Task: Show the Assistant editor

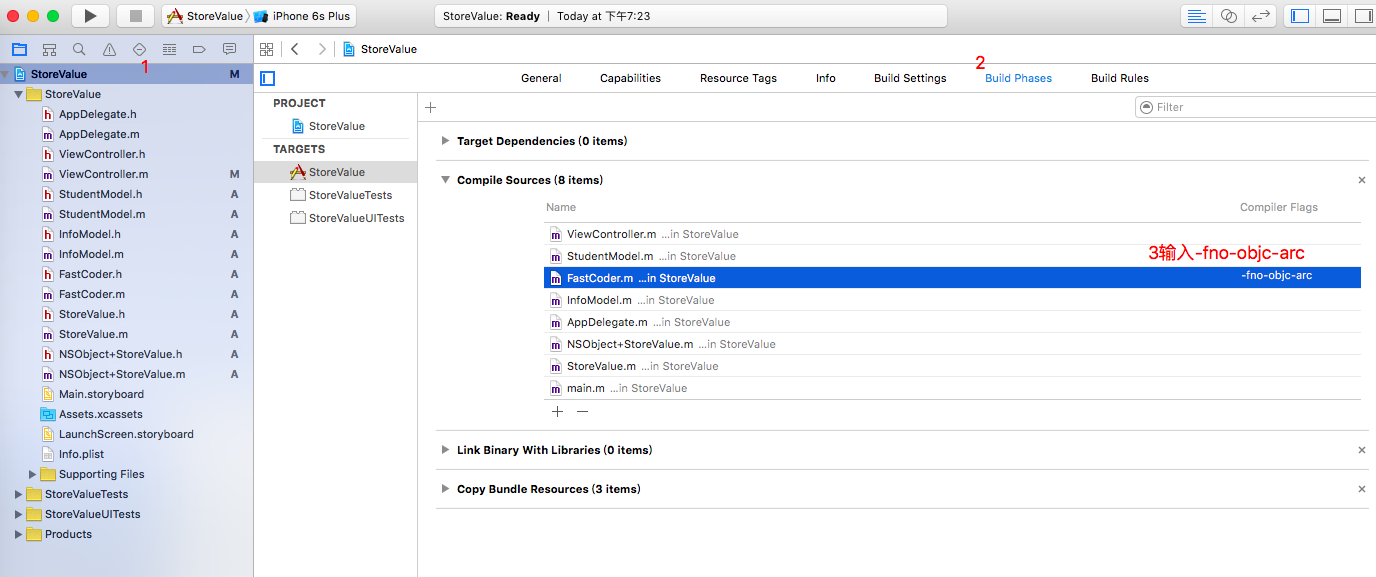Action: [x=1228, y=16]
